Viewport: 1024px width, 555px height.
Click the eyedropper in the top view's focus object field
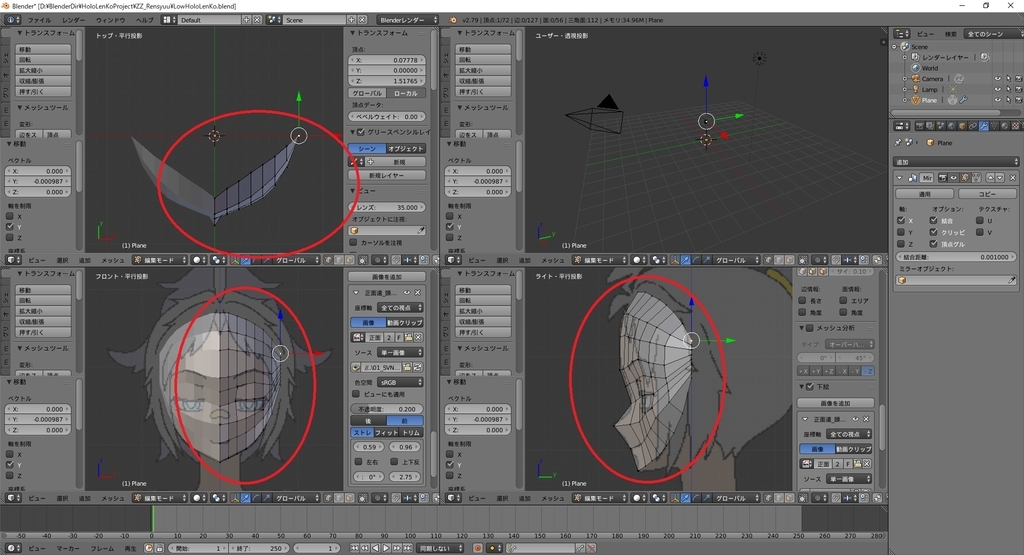click(421, 230)
